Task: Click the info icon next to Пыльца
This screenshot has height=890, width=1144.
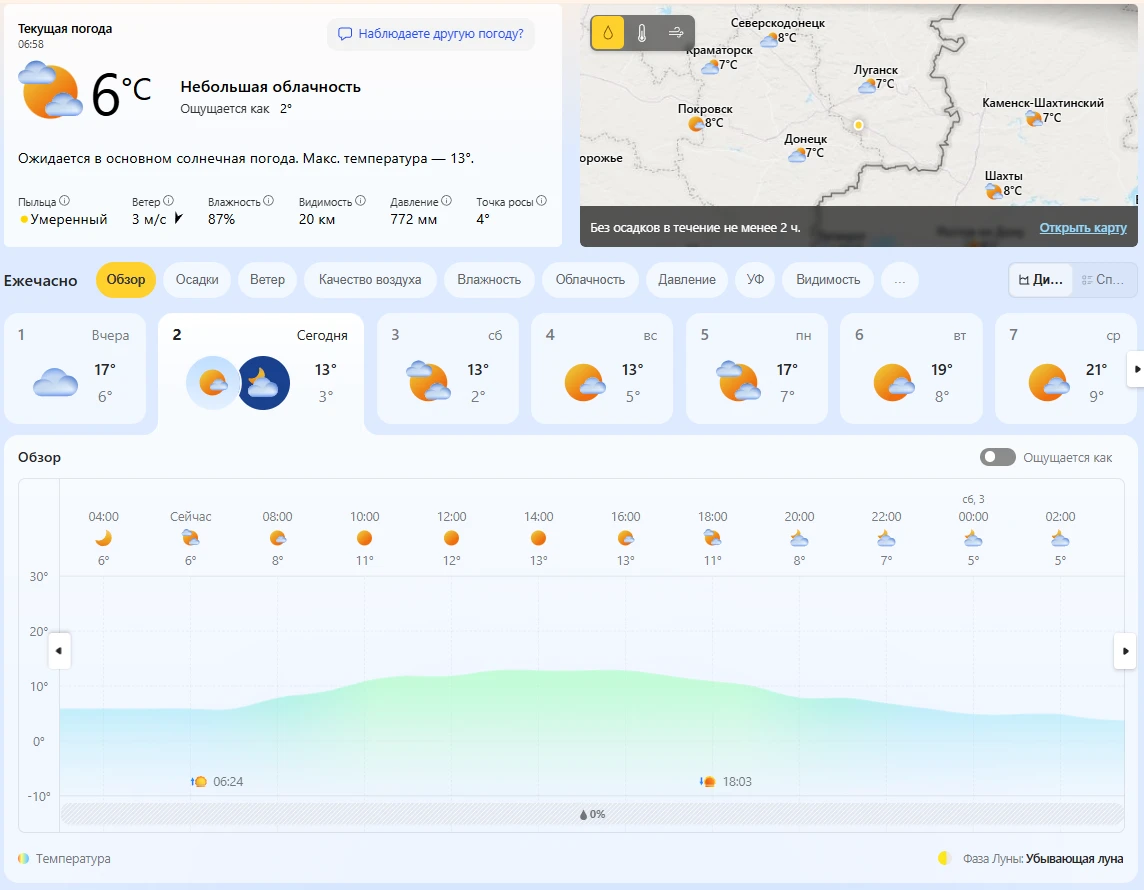Action: 64,201
